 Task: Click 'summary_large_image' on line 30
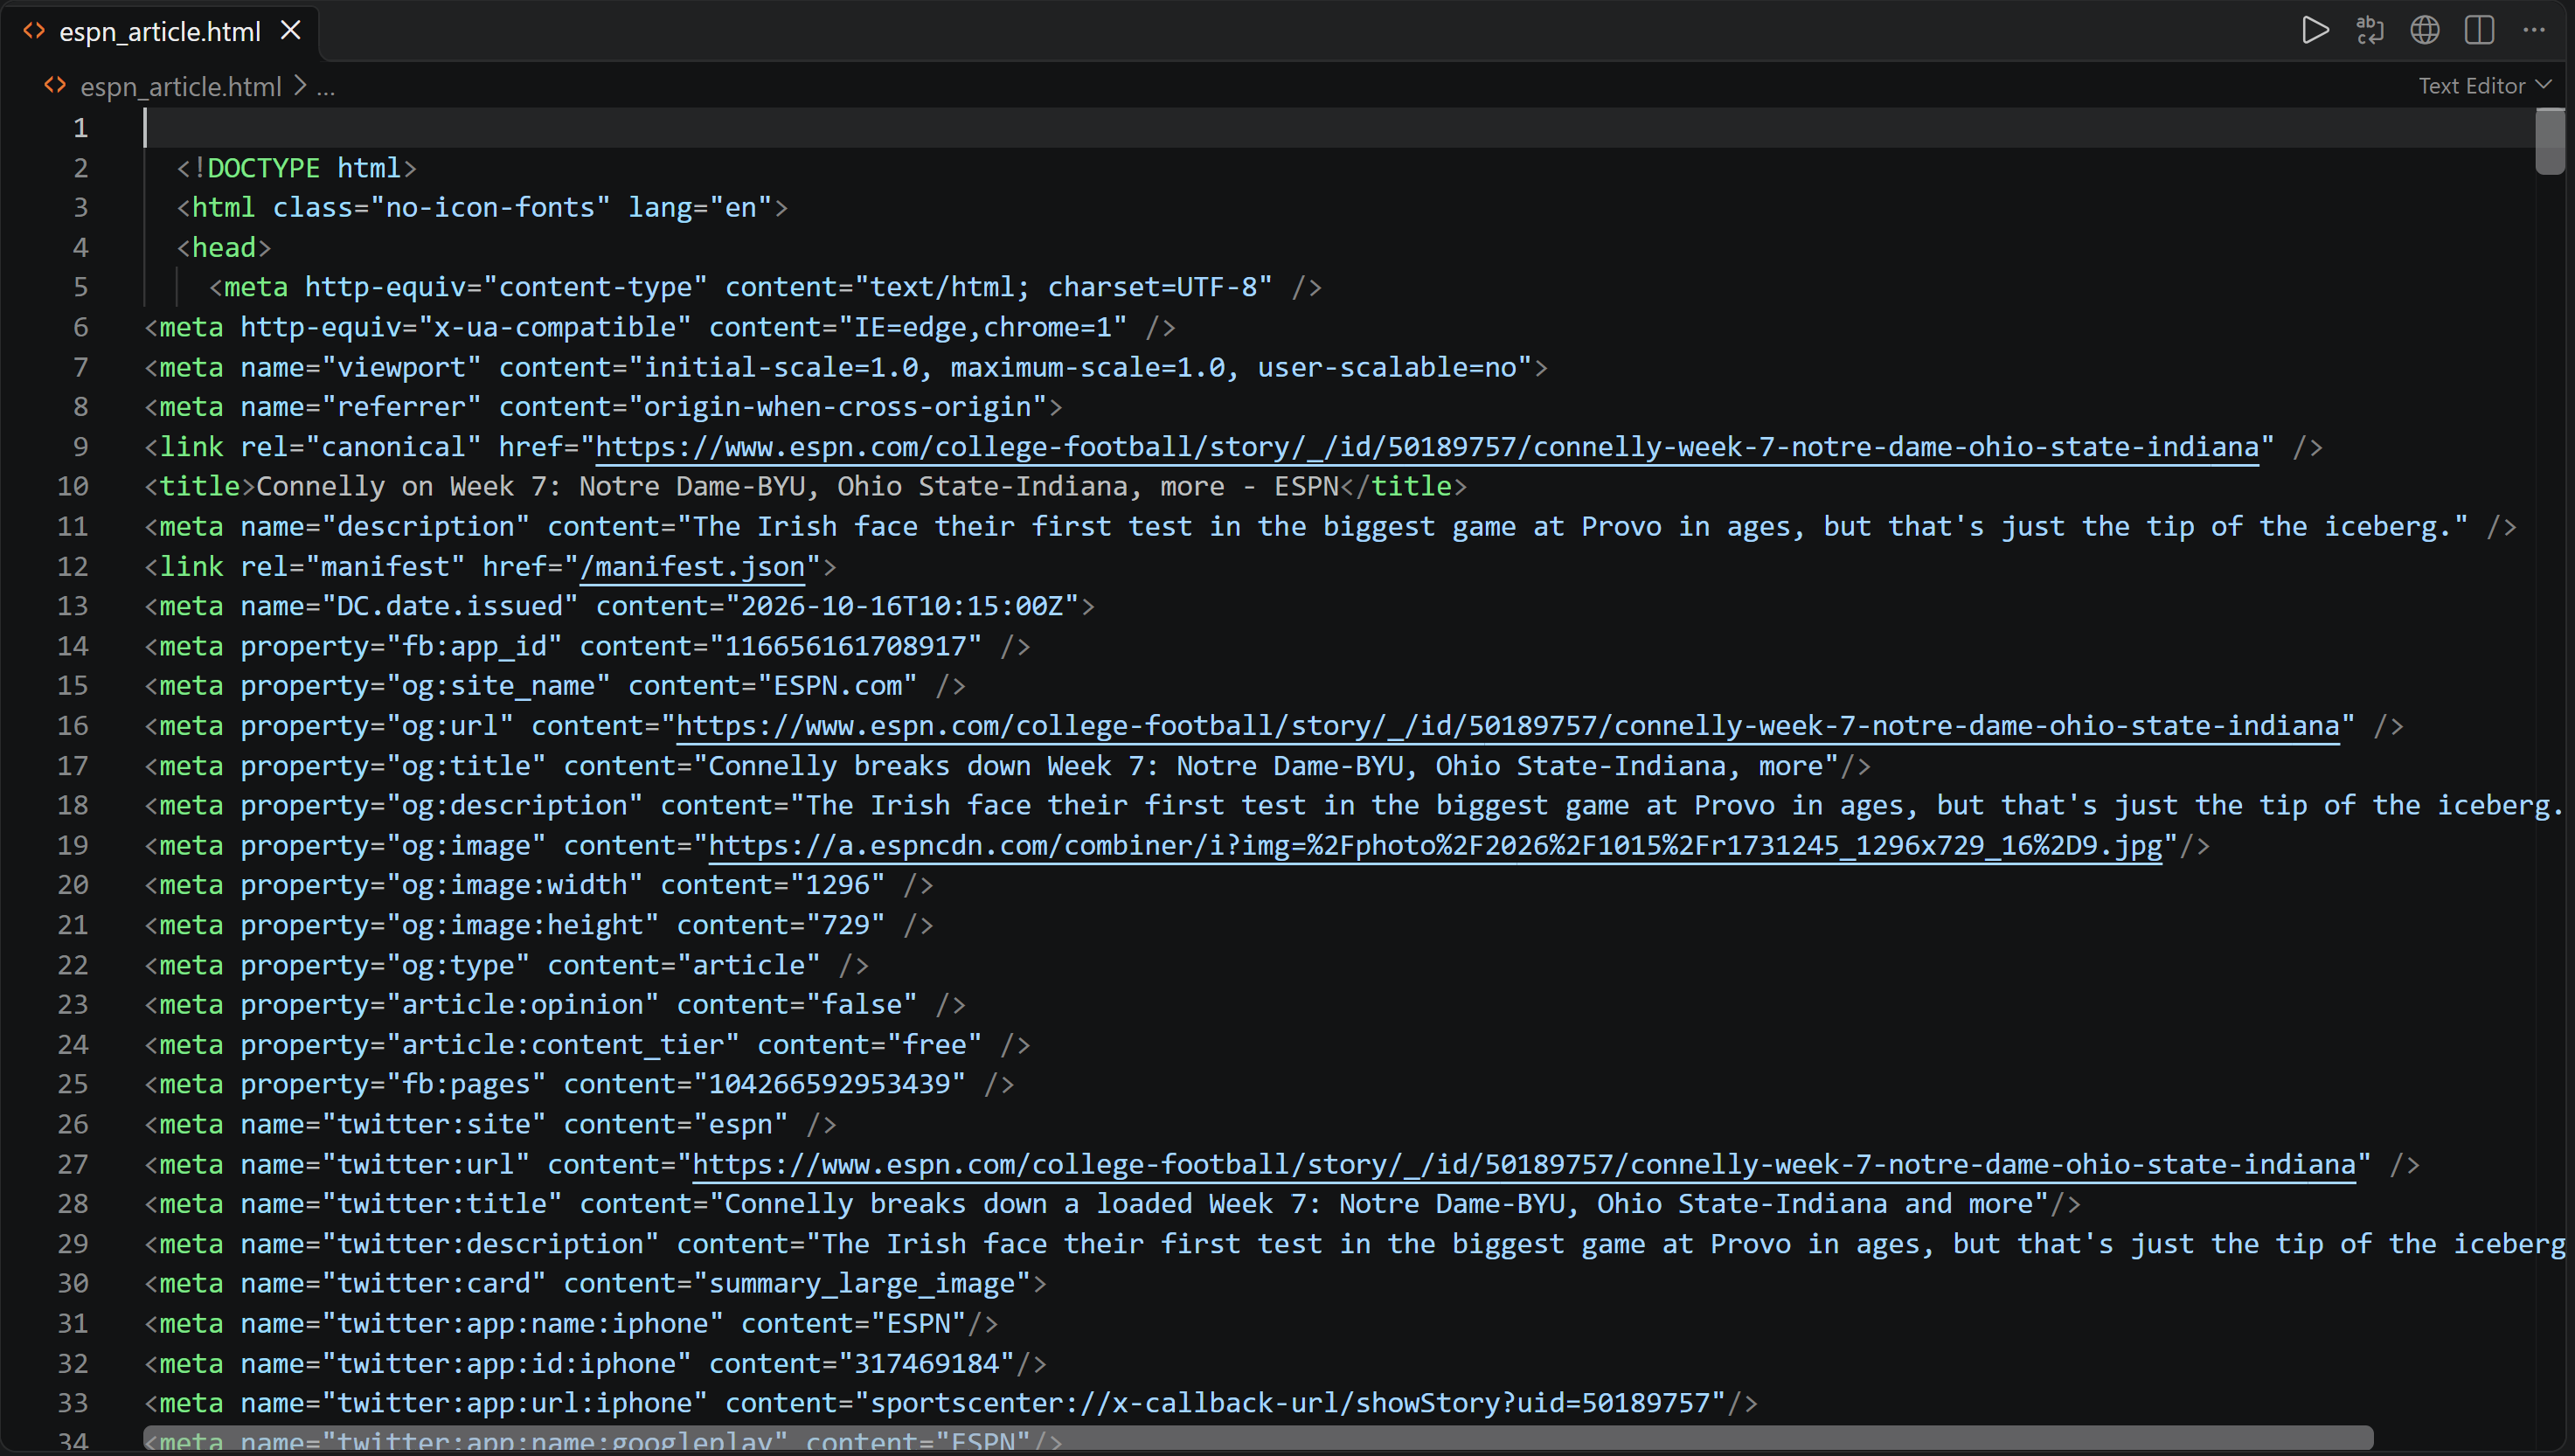coord(862,1284)
